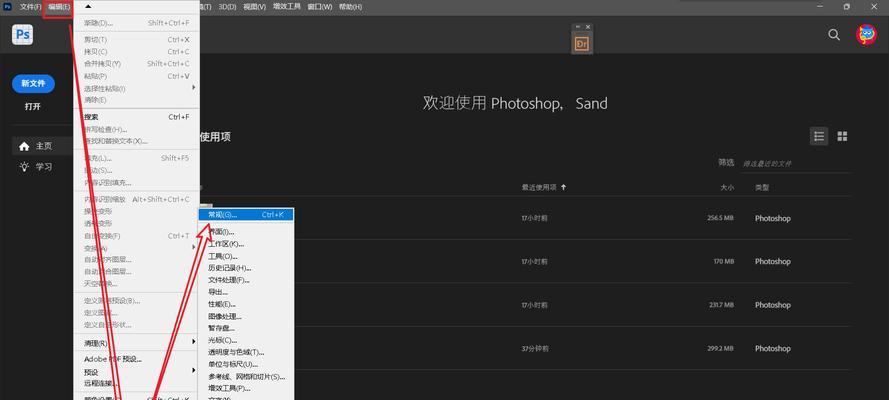Select 界面(I)... preferences entry
The height and width of the screenshot is (400, 889).
point(245,232)
